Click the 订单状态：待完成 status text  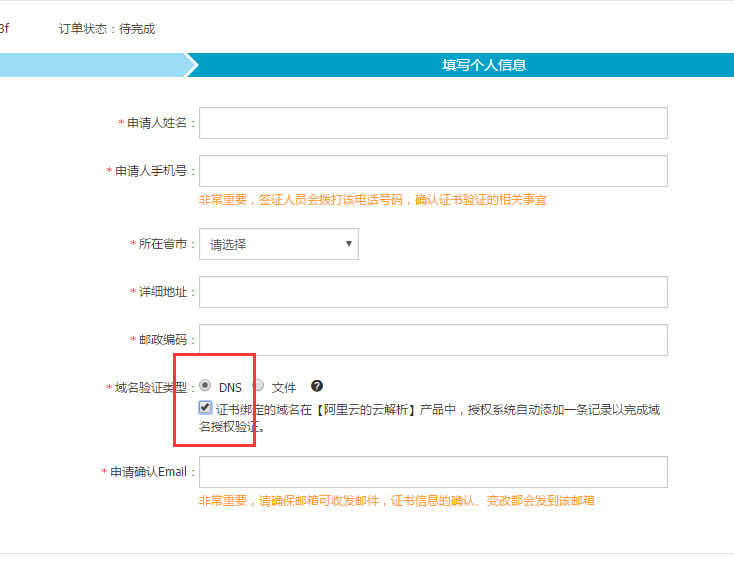coord(107,29)
